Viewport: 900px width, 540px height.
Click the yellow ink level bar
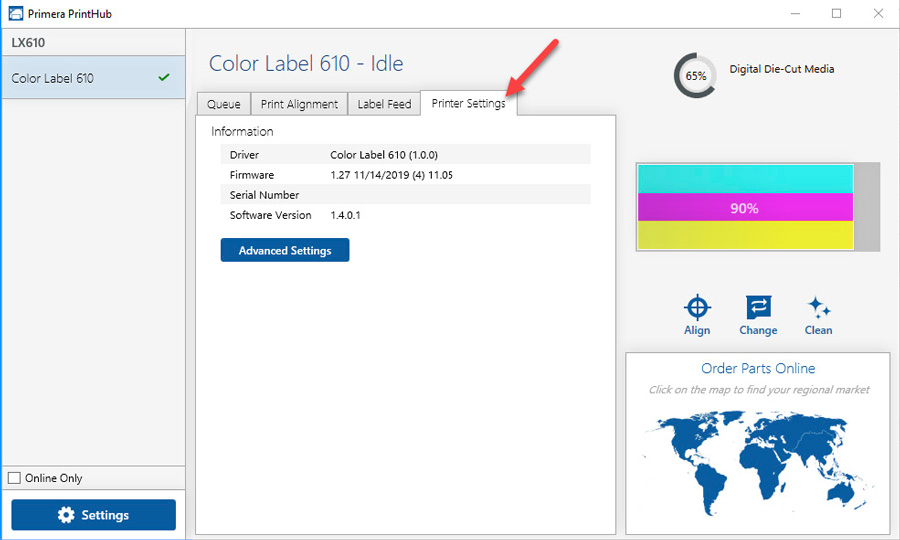745,235
